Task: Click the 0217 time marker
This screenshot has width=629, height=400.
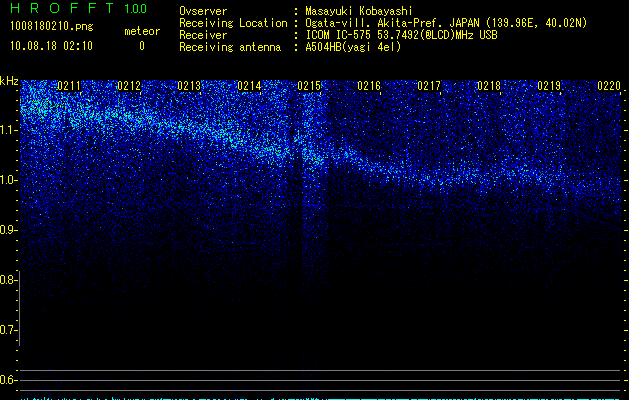Action: tap(429, 86)
